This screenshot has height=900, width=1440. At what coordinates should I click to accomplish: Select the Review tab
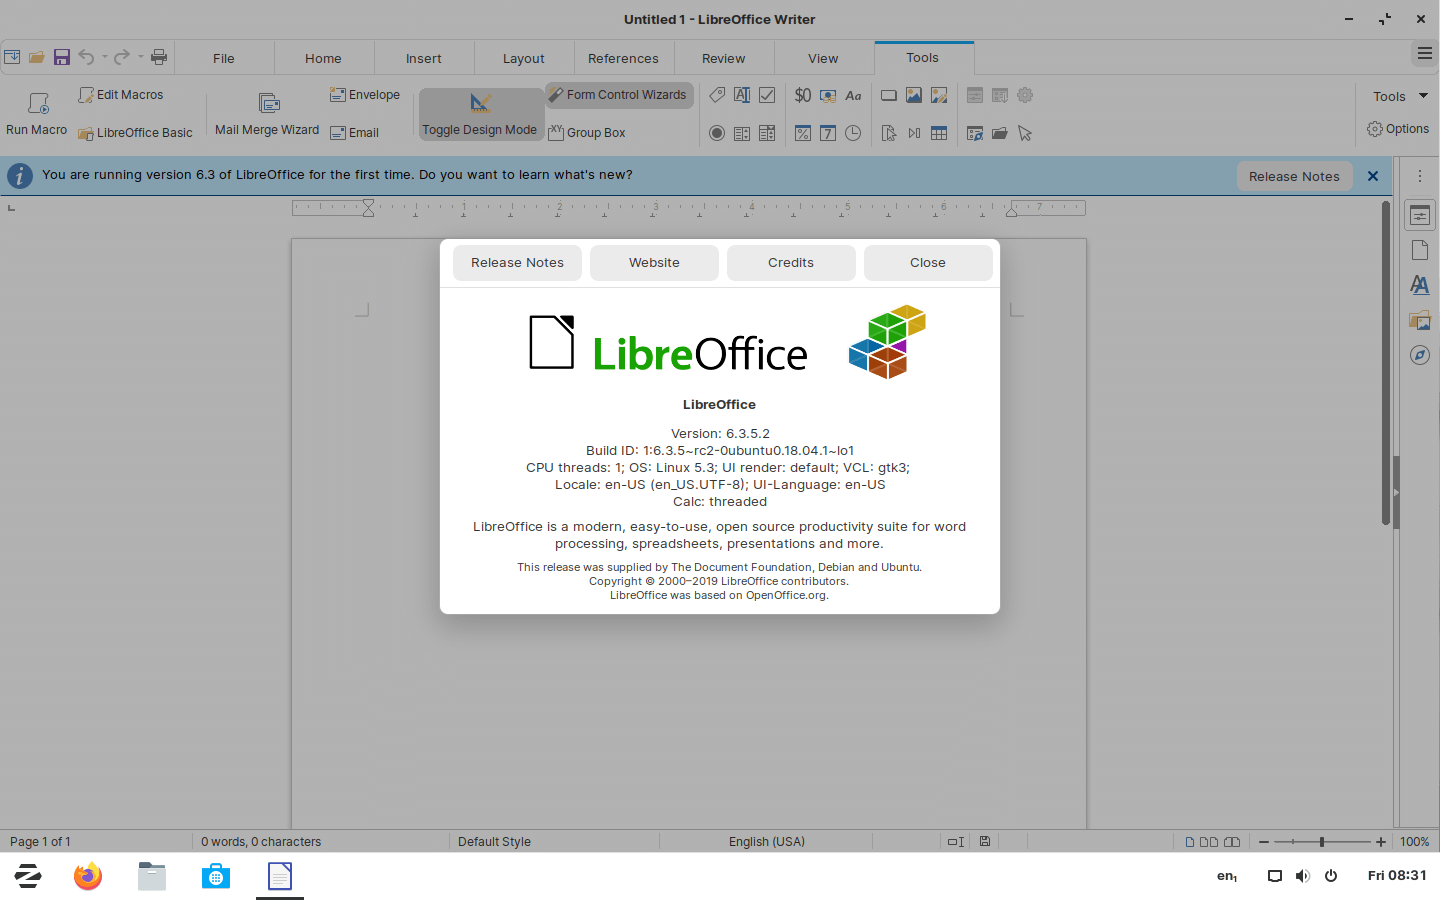(x=724, y=58)
